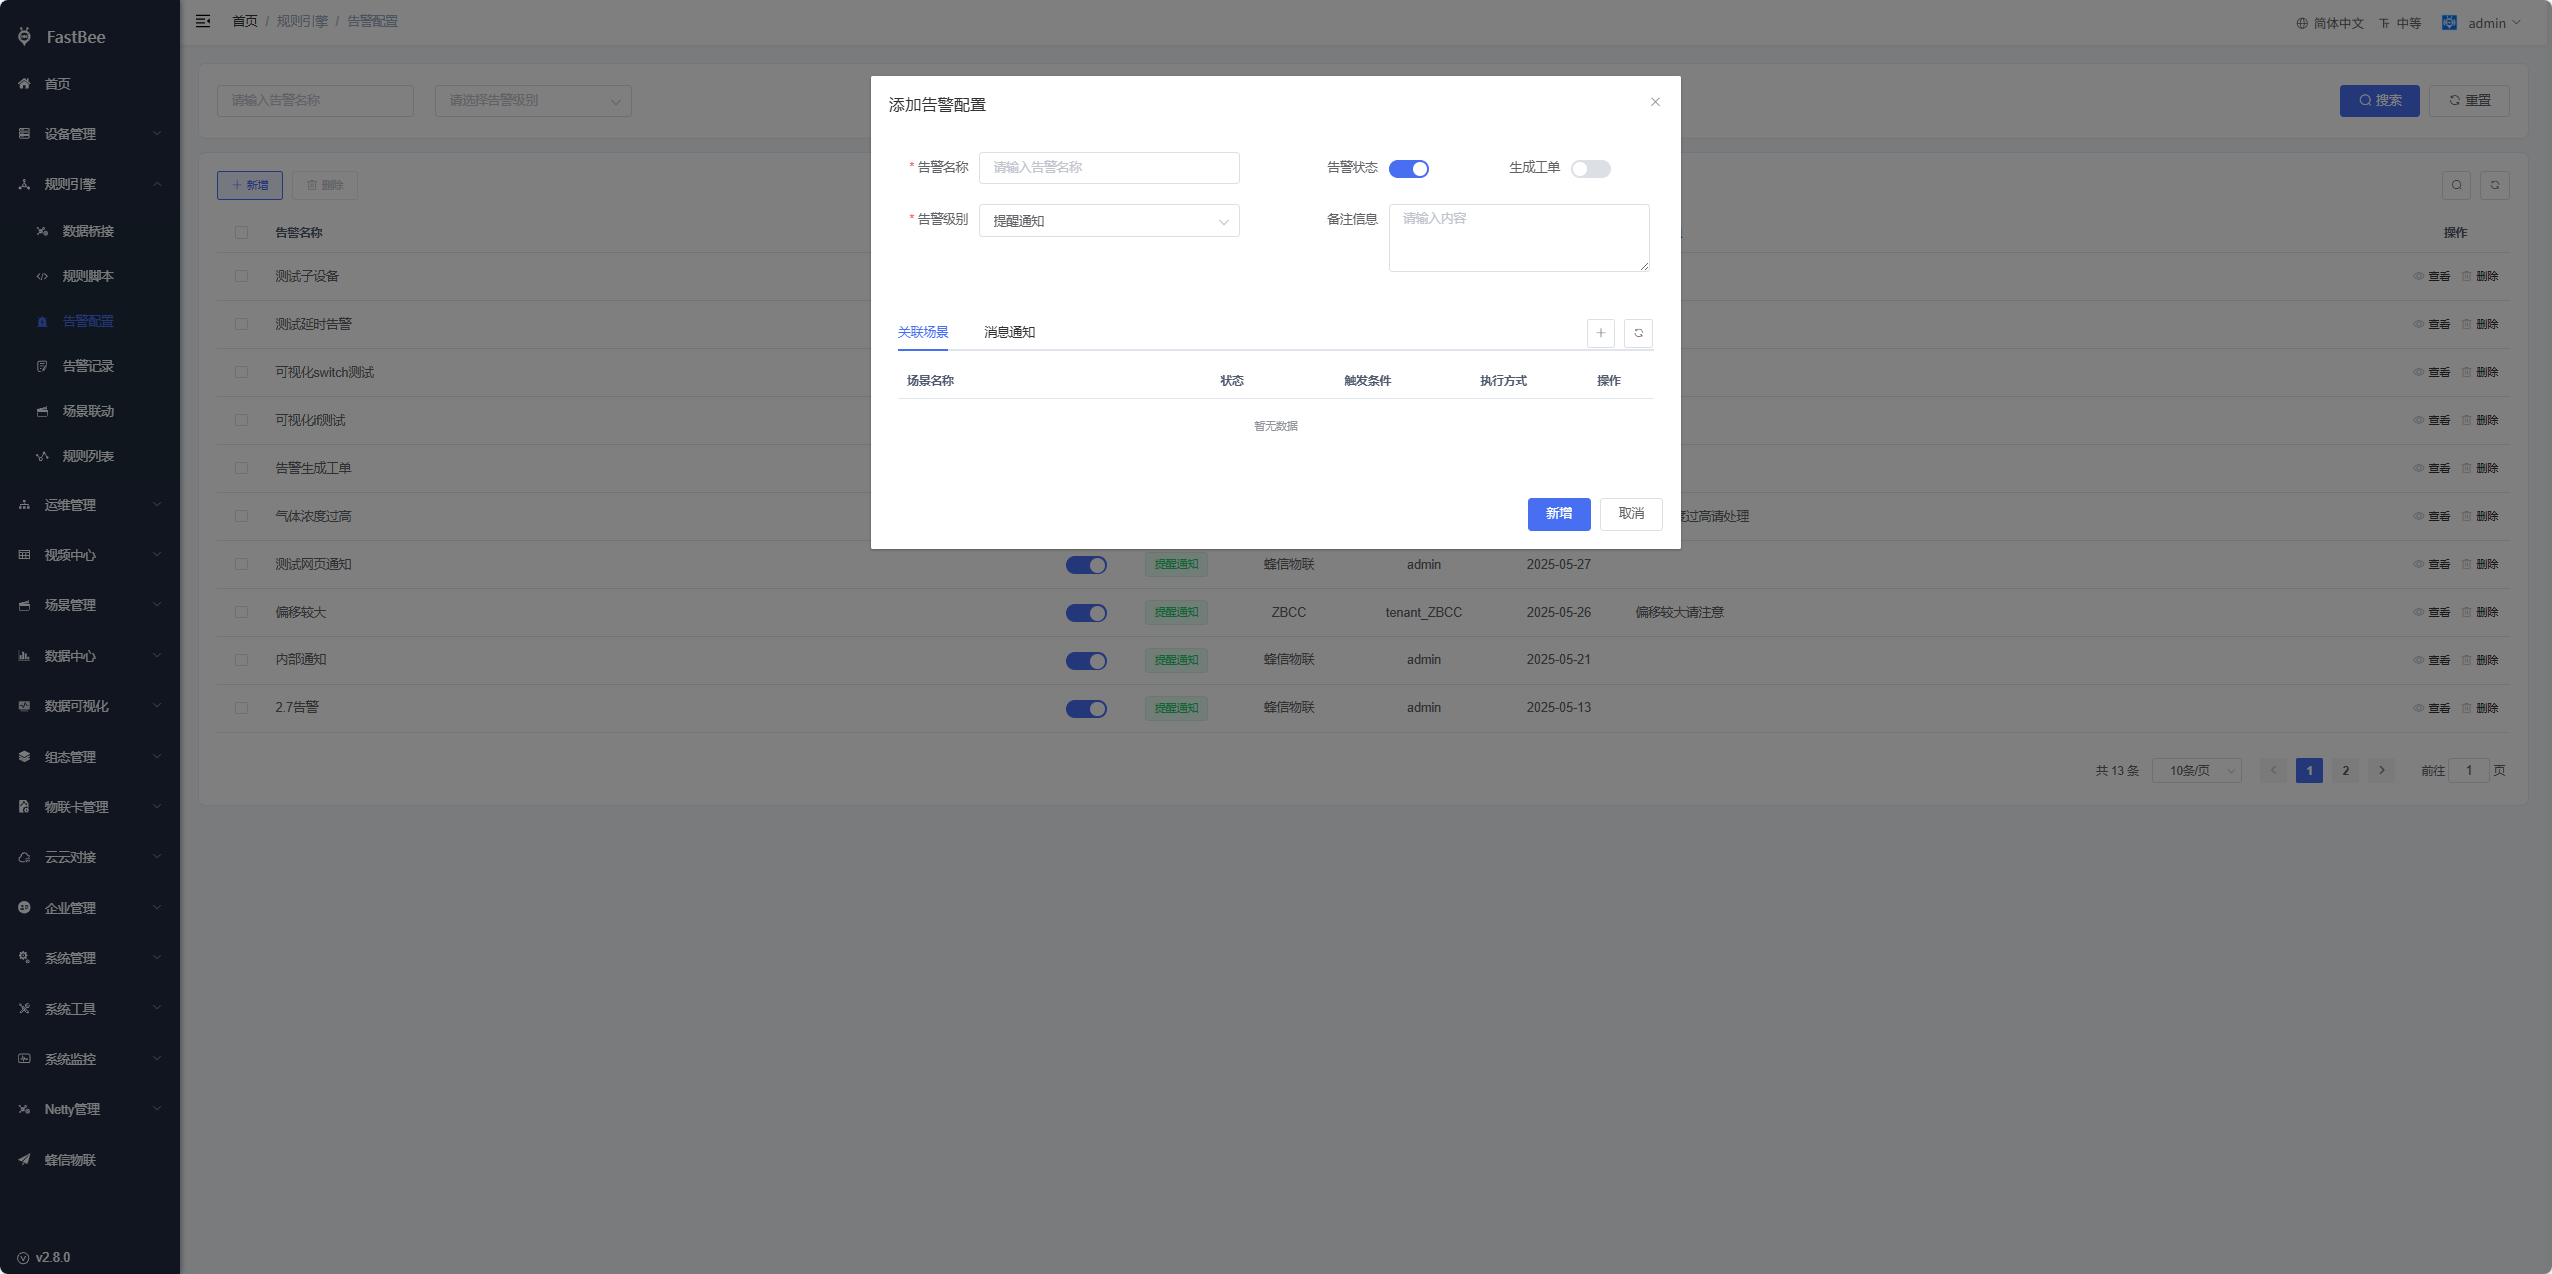This screenshot has height=1274, width=2552.
Task: Enable the 生成工单 switch
Action: click(x=1590, y=169)
